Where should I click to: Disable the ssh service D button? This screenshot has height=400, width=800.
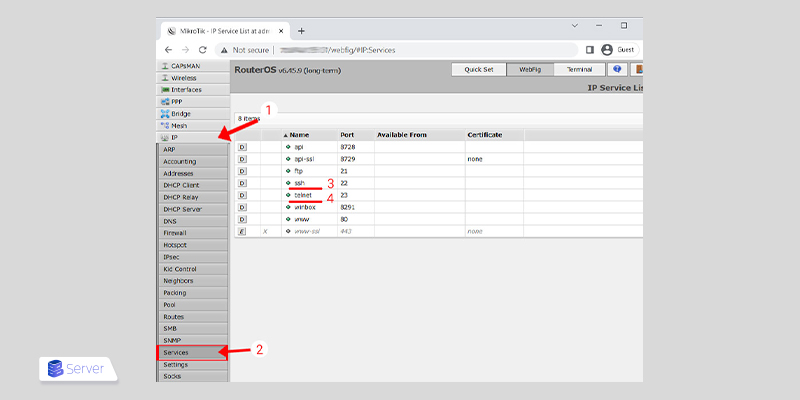coord(242,183)
